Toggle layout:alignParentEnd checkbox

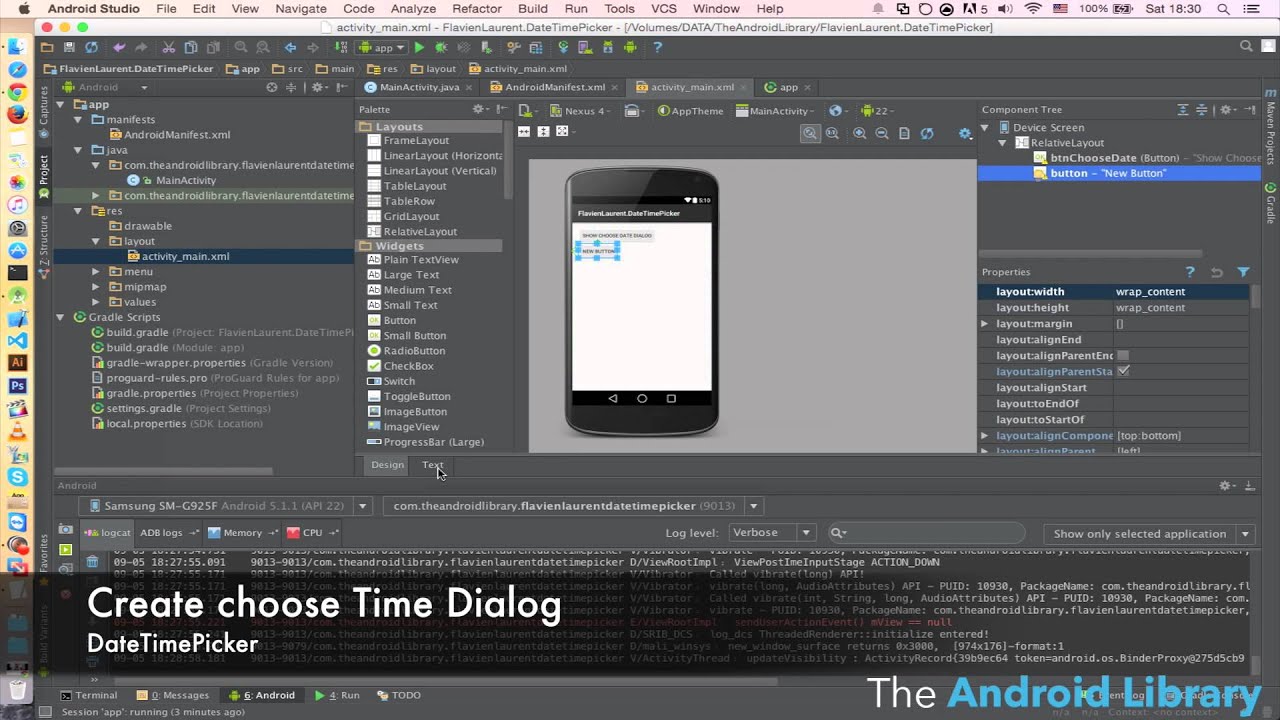1123,355
